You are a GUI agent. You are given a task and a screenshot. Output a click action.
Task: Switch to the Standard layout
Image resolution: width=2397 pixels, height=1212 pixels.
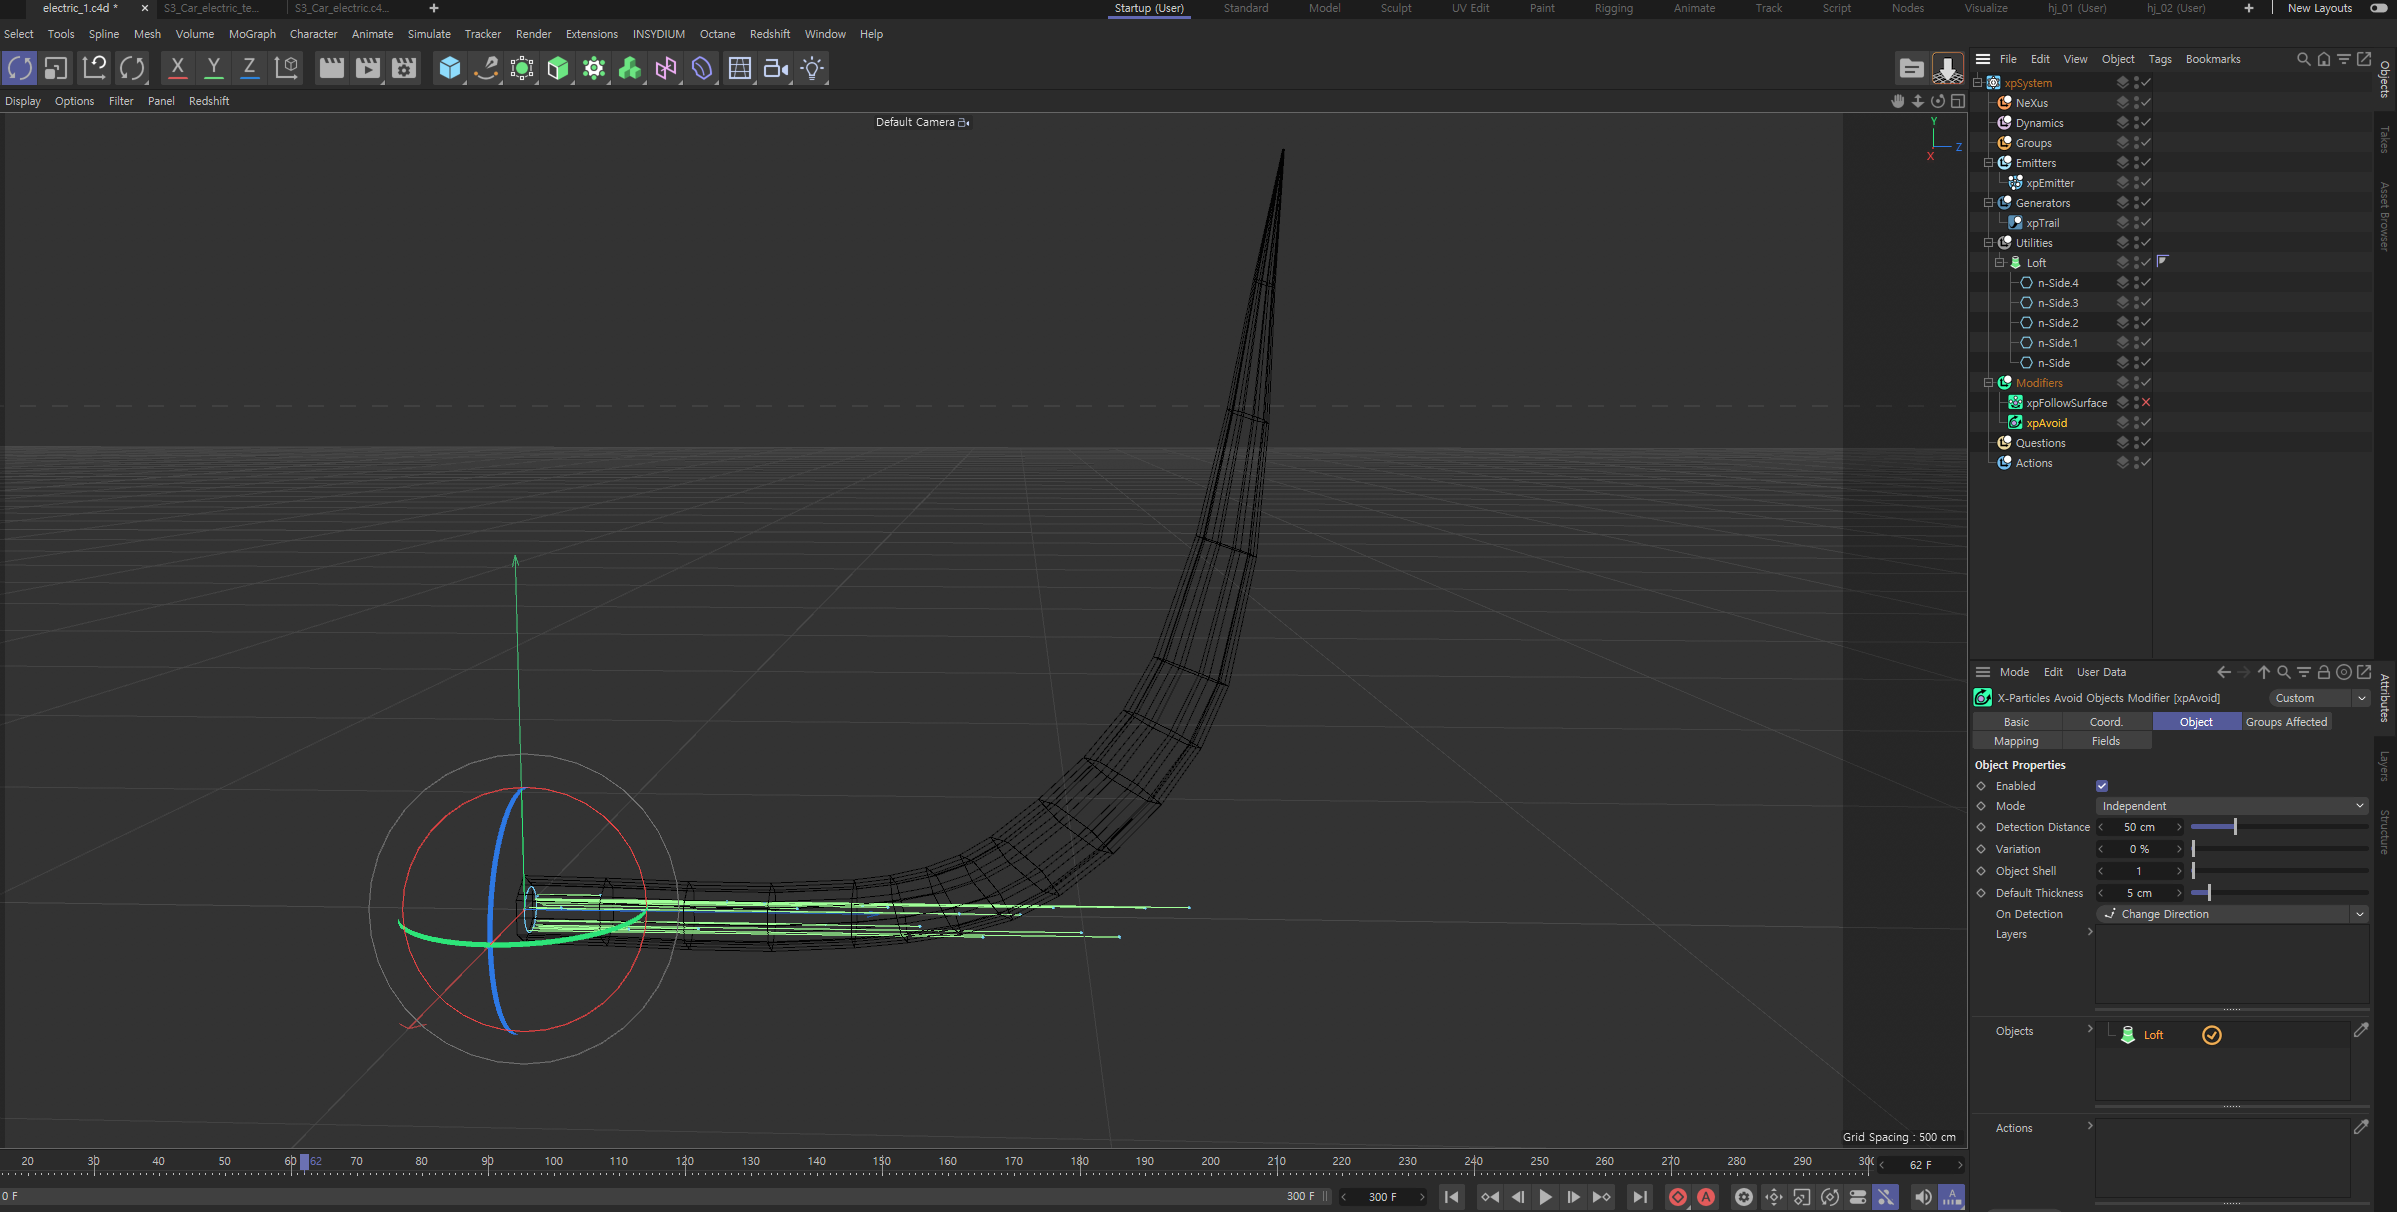[x=1246, y=8]
